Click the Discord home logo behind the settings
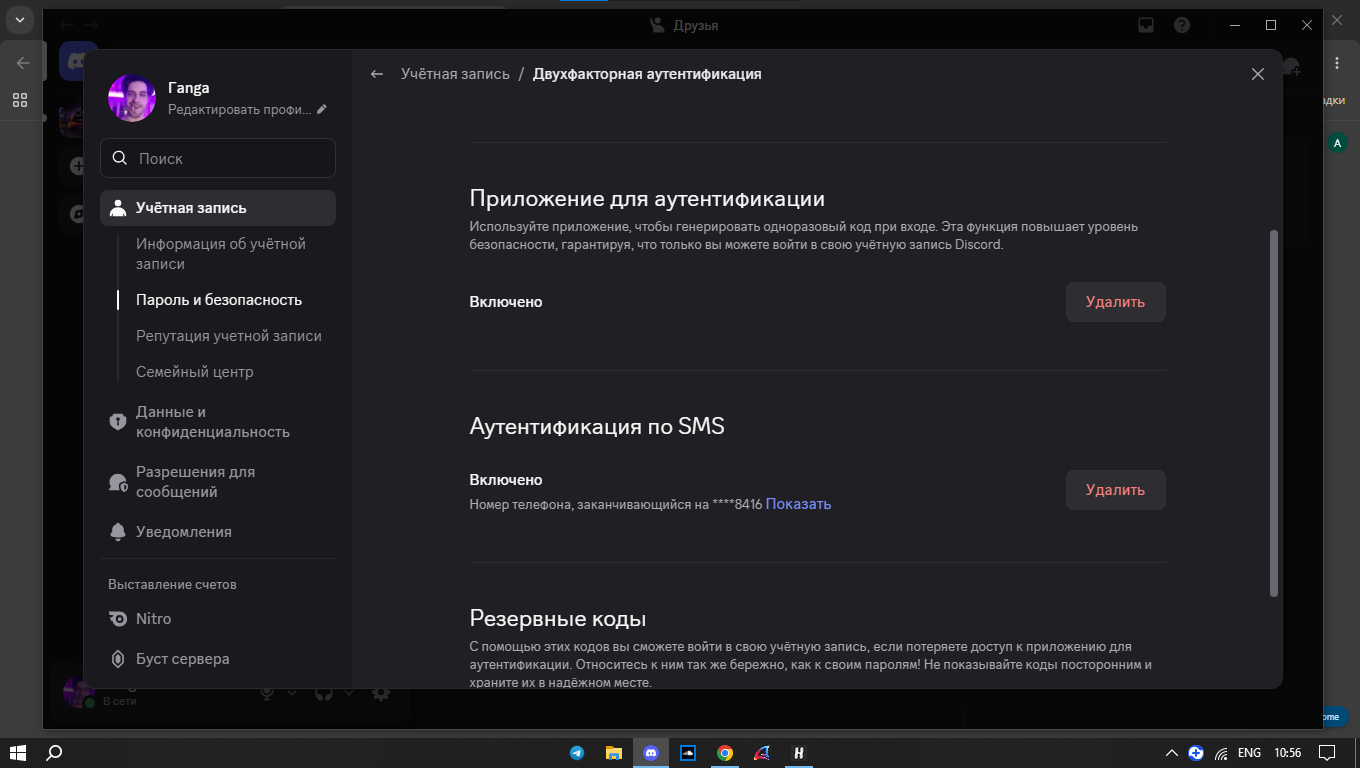This screenshot has height=768, width=1360. click(76, 62)
